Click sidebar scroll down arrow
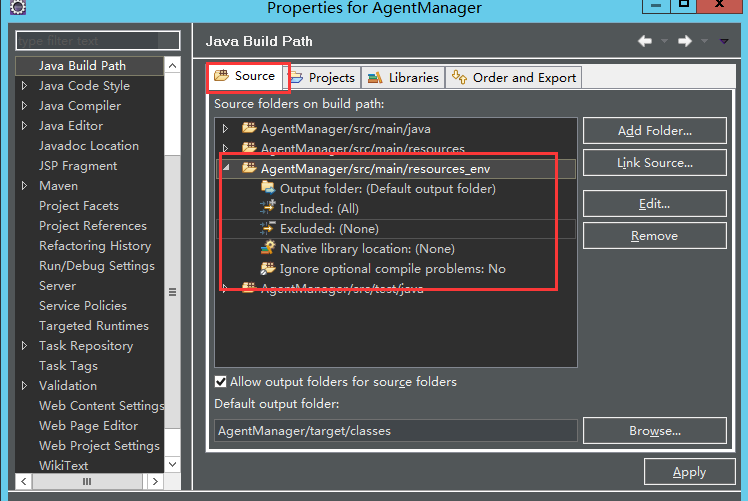Screen dimensions: 748x501 click(173, 464)
